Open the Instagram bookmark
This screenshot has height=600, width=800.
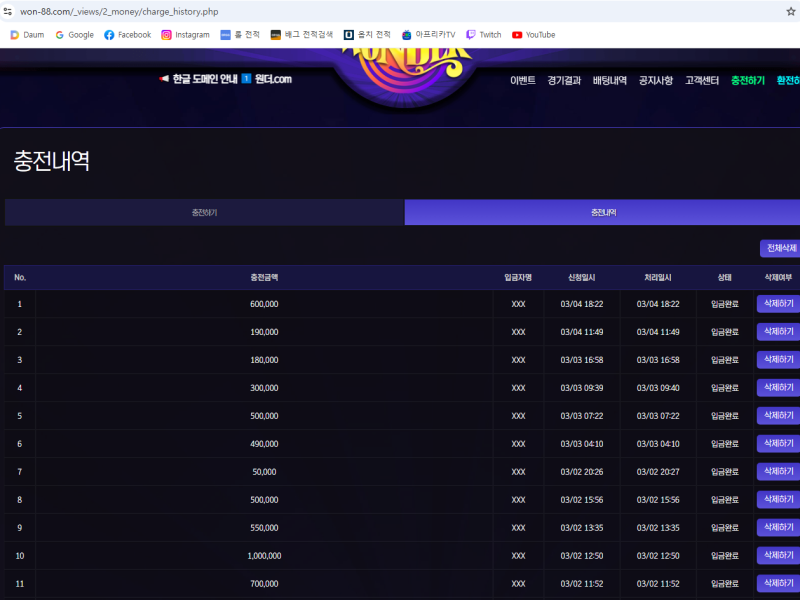185,35
